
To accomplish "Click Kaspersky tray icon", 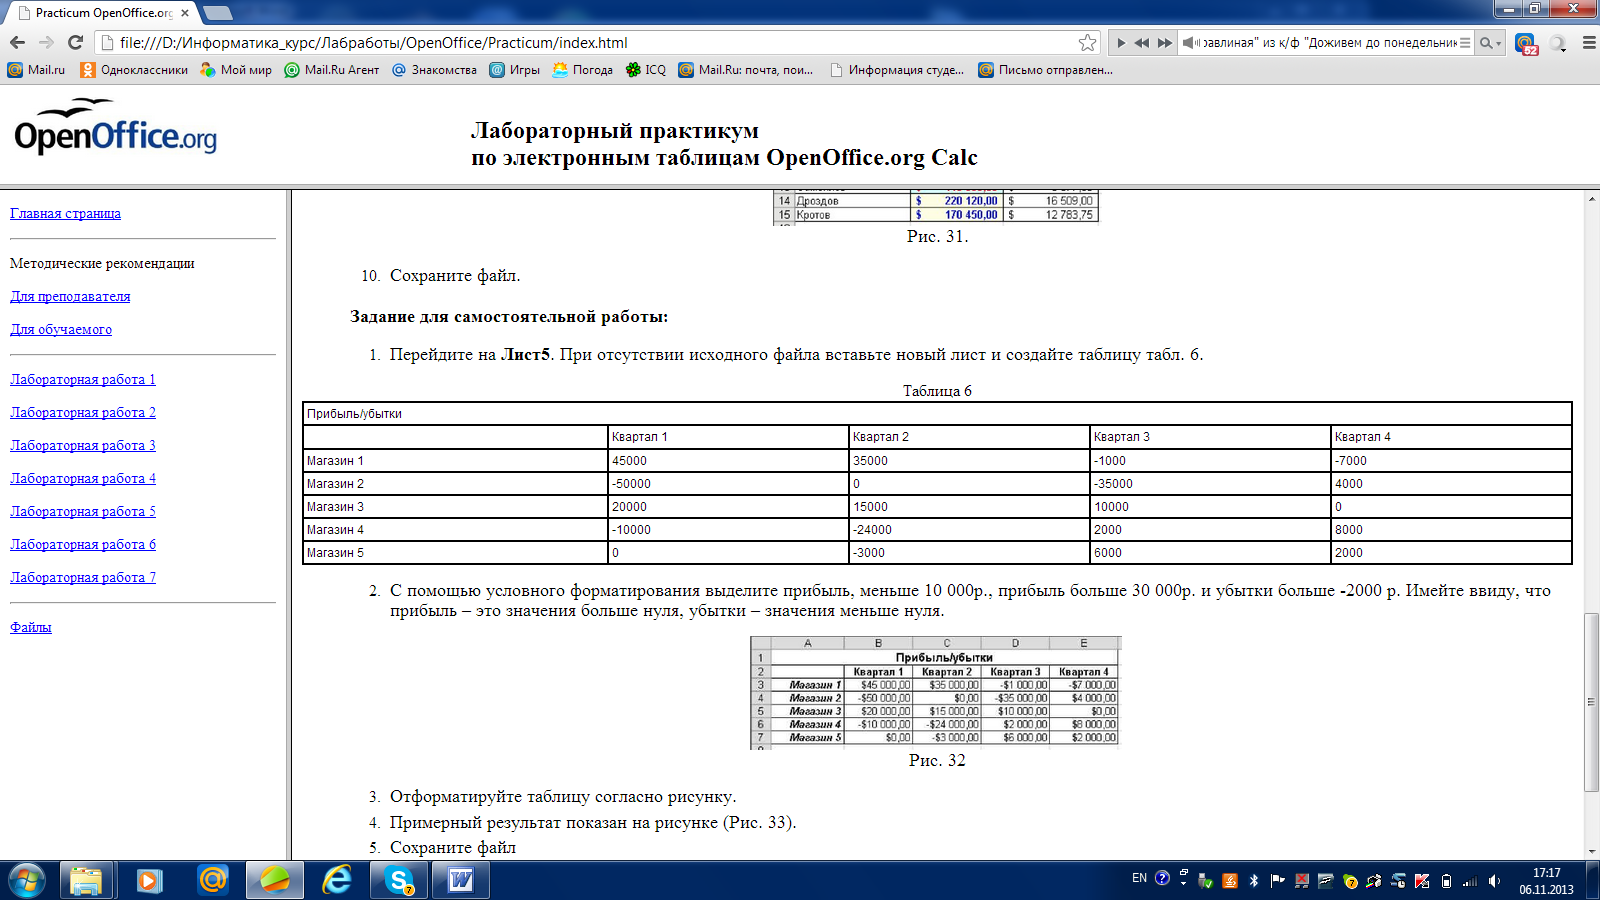I will coord(1422,881).
